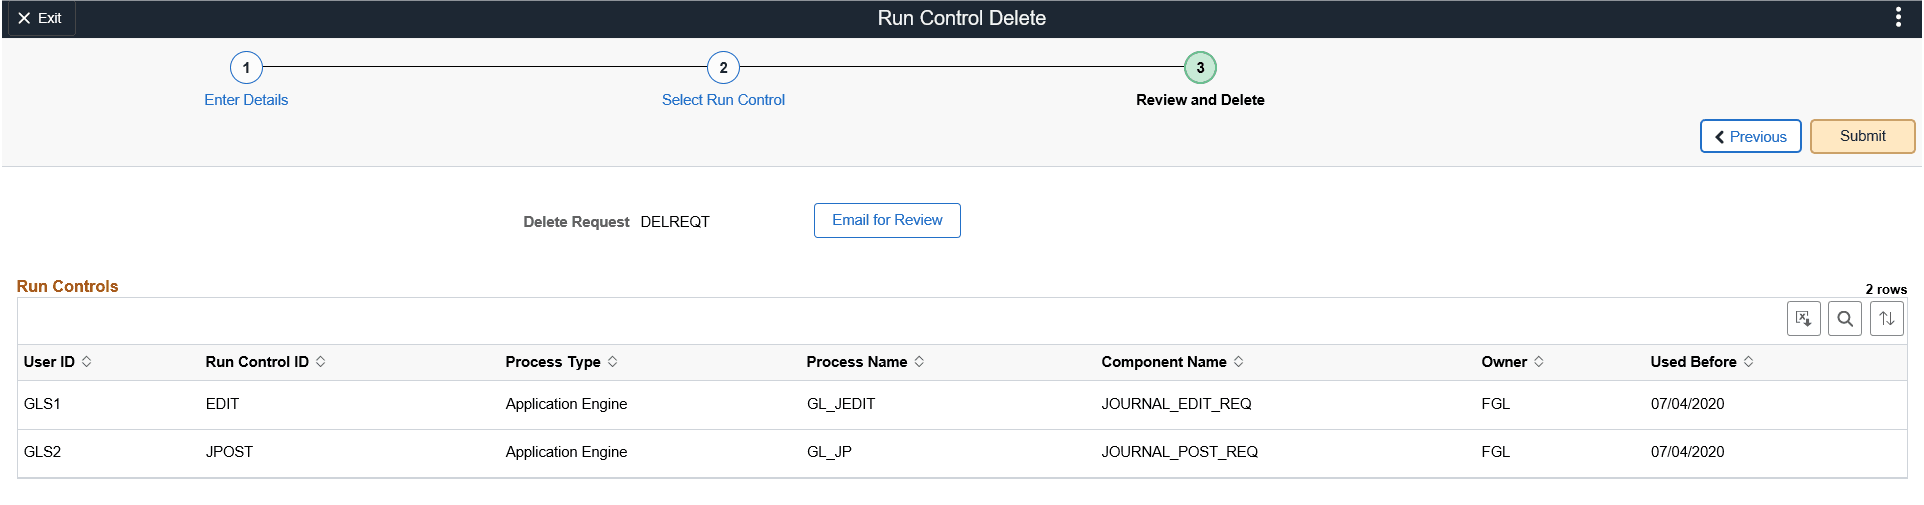
Task: Open the grid search magnifier icon
Action: pyautogui.click(x=1845, y=319)
